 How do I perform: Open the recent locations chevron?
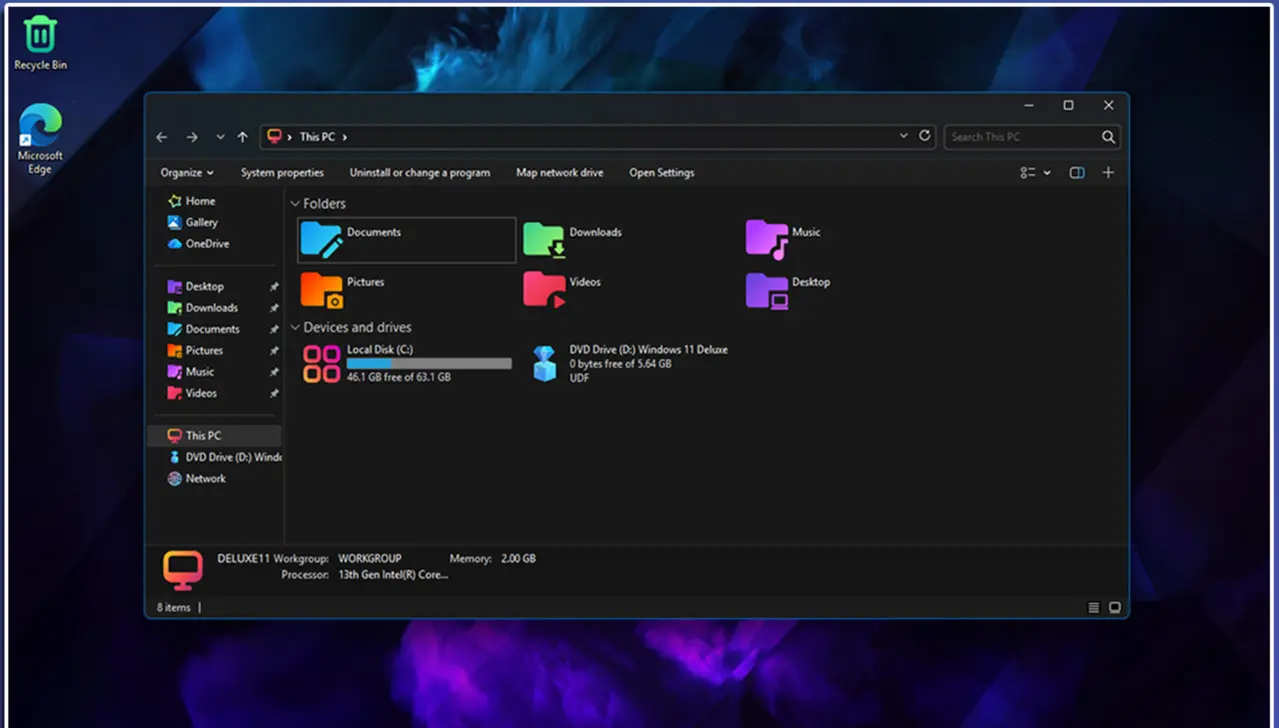(x=220, y=137)
